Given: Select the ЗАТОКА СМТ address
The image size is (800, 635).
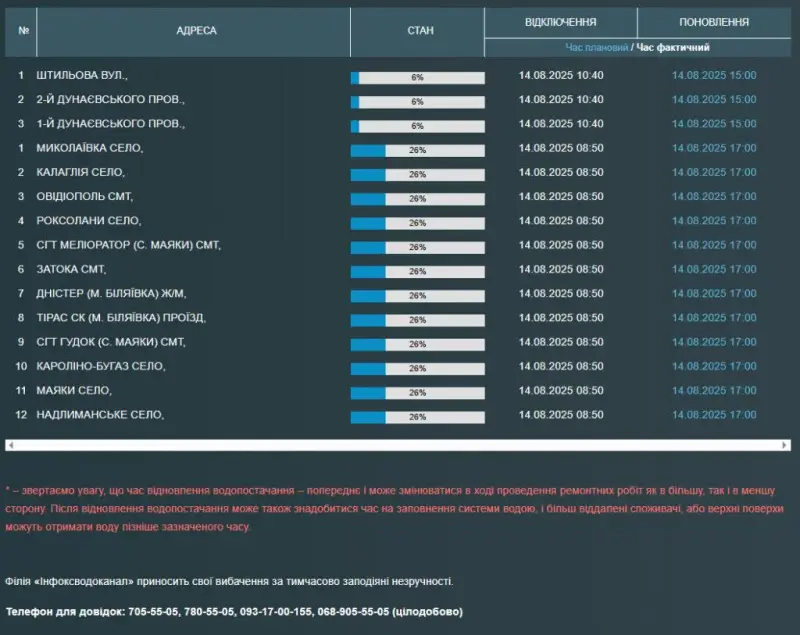Looking at the screenshot, I should point(71,269).
